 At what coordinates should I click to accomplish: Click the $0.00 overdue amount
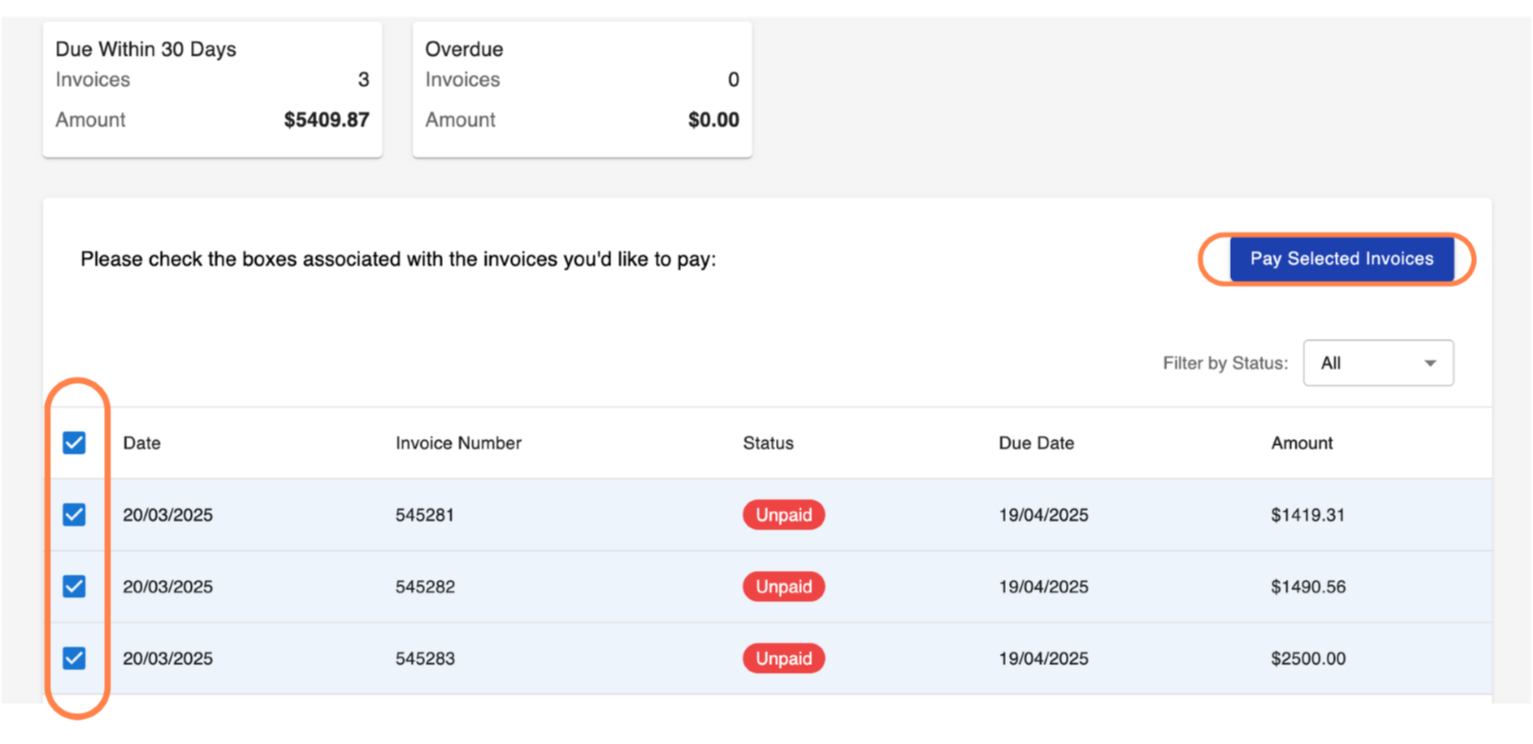pos(714,120)
